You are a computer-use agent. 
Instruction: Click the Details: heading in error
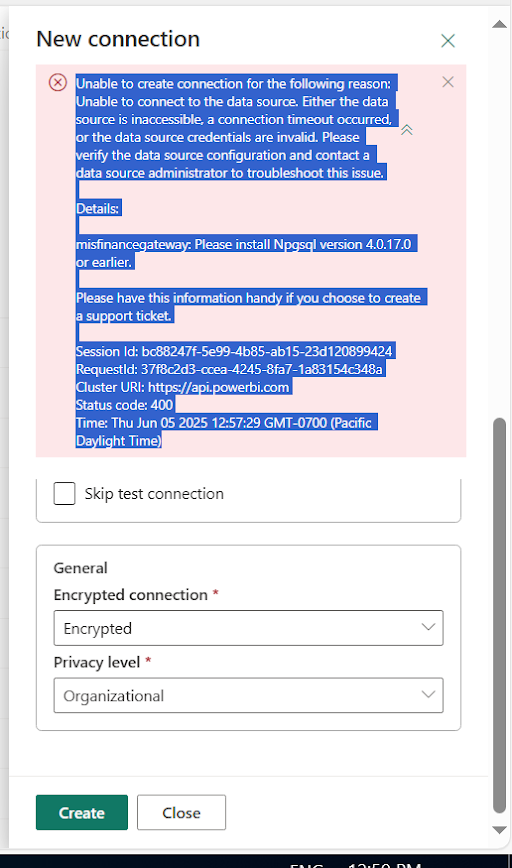click(97, 209)
